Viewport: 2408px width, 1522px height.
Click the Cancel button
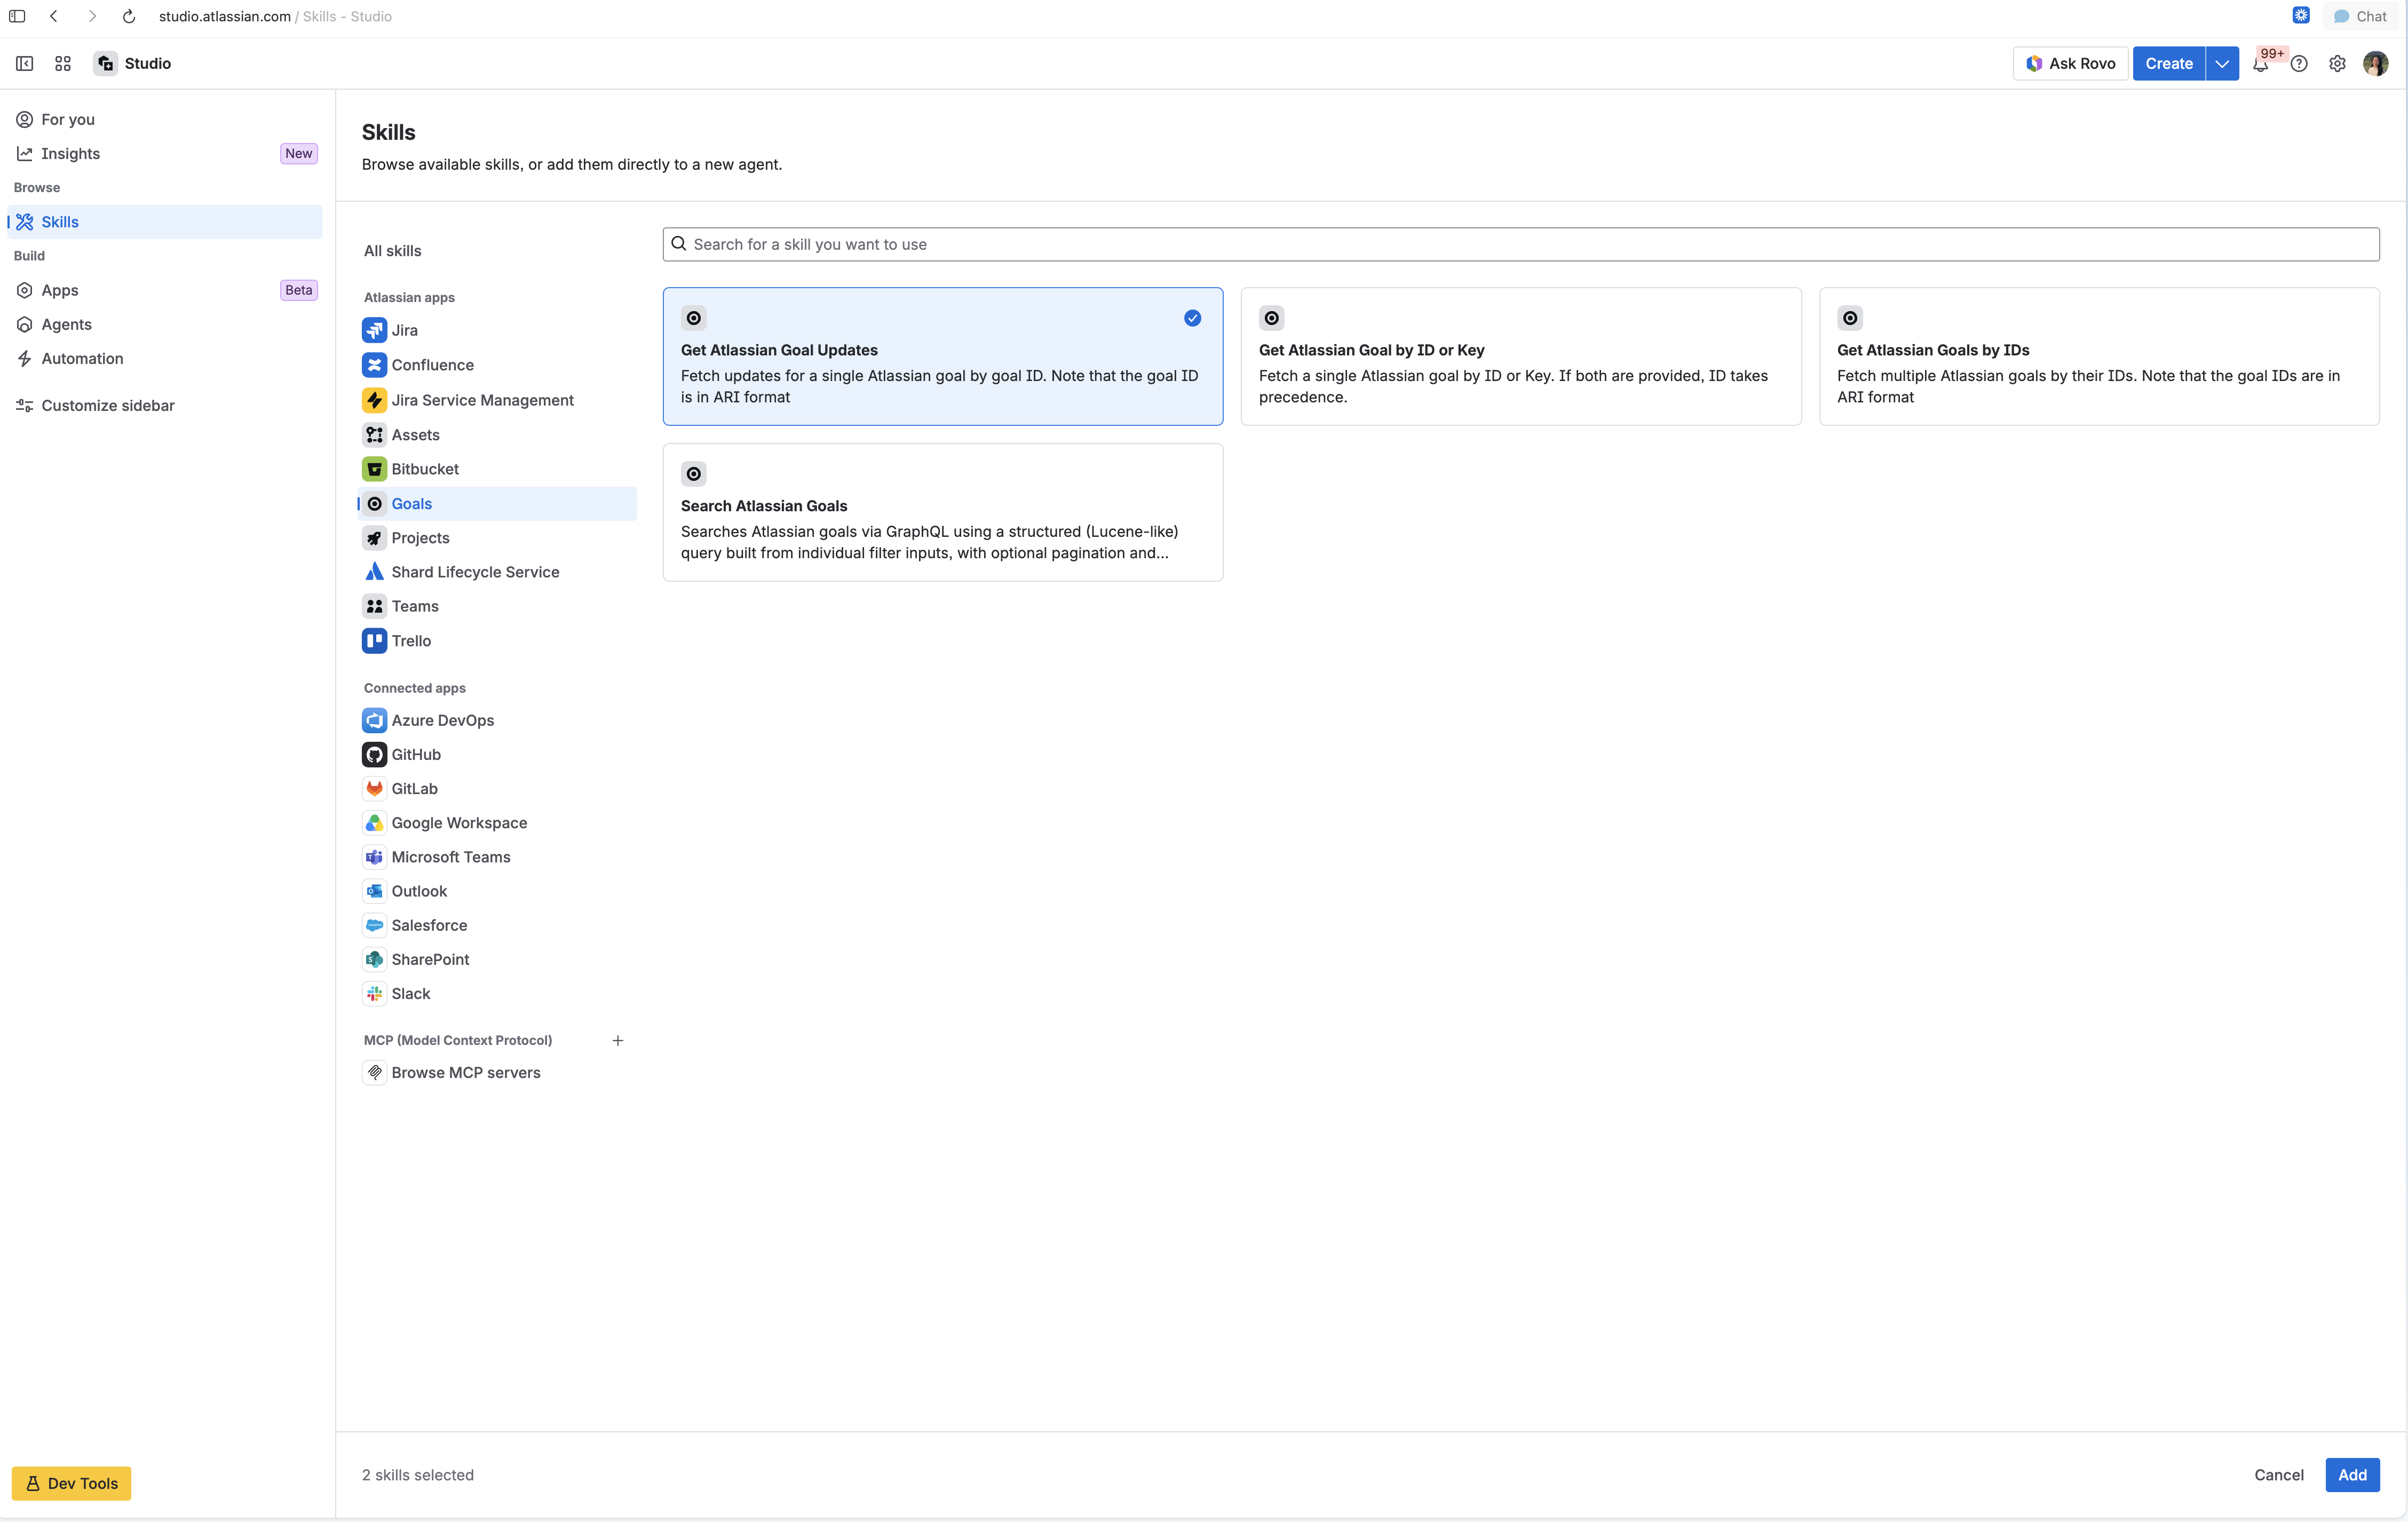(2278, 1475)
